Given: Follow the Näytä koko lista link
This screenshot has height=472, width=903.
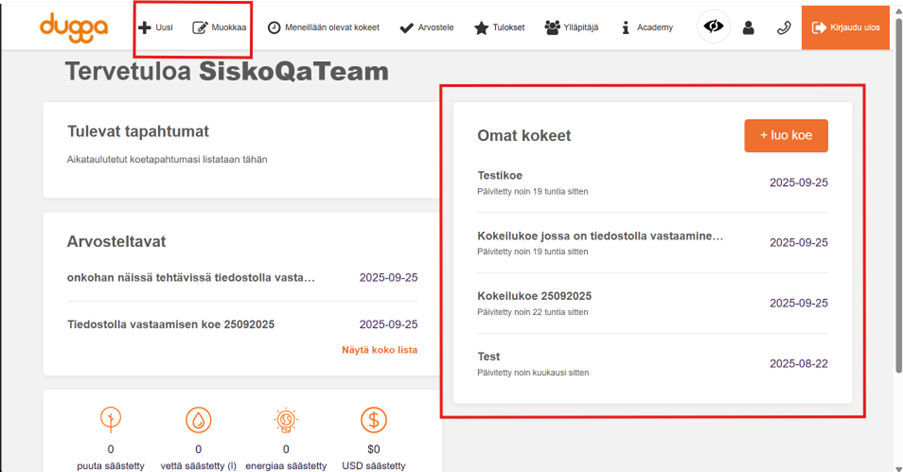Looking at the screenshot, I should (x=379, y=350).
